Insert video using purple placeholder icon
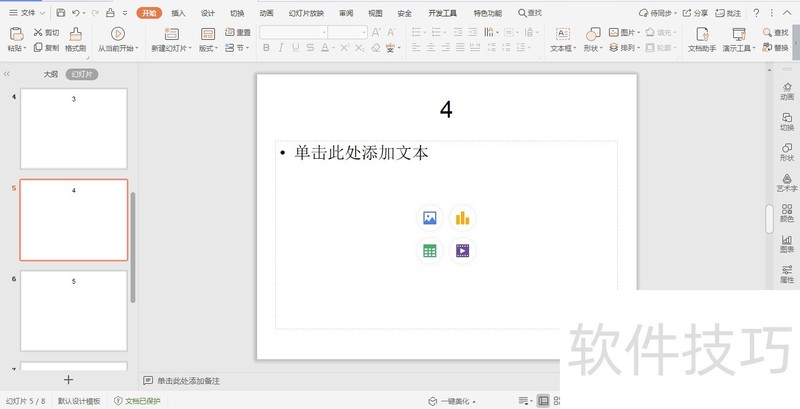This screenshot has width=800, height=409. pyautogui.click(x=462, y=250)
